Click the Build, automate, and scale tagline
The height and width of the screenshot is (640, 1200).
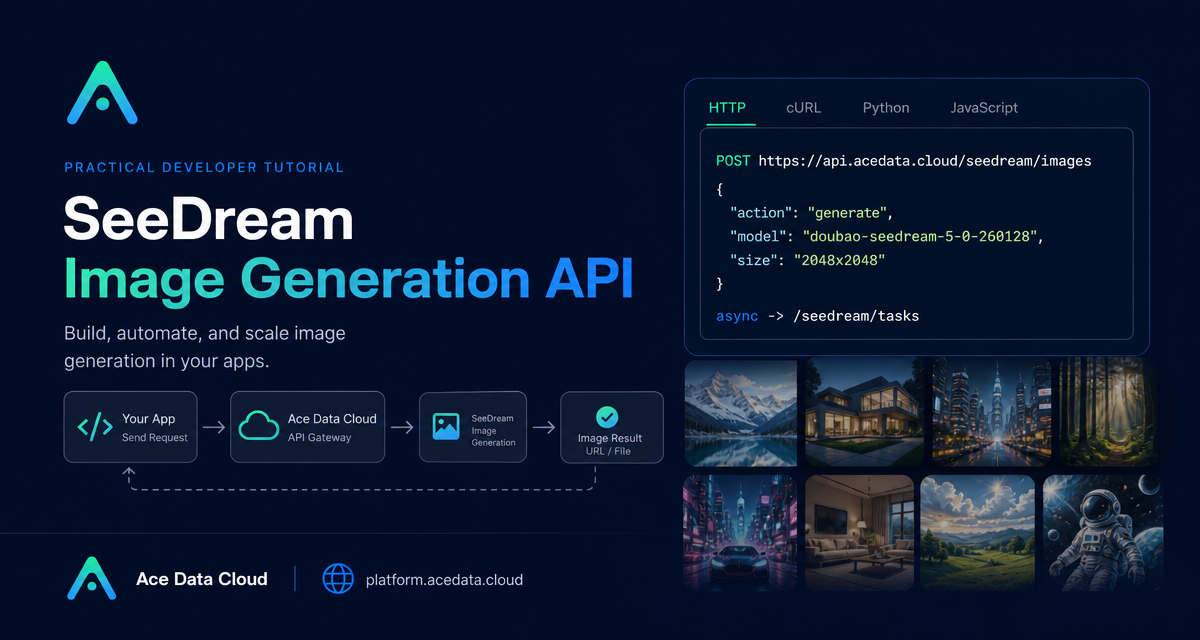pyautogui.click(x=205, y=346)
